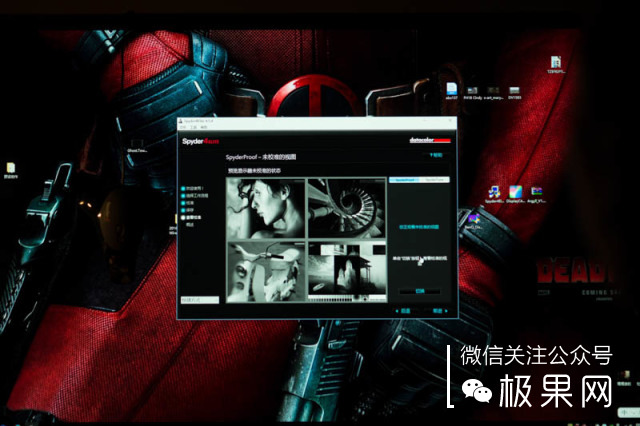Image resolution: width=640 pixels, height=426 pixels.
Task: Open the second menu in the Spyder menu bar
Action: (193, 127)
